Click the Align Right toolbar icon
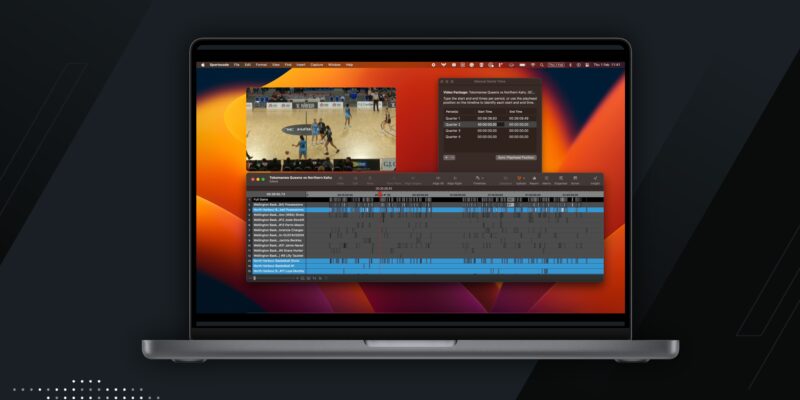The width and height of the screenshot is (800, 400). (454, 180)
